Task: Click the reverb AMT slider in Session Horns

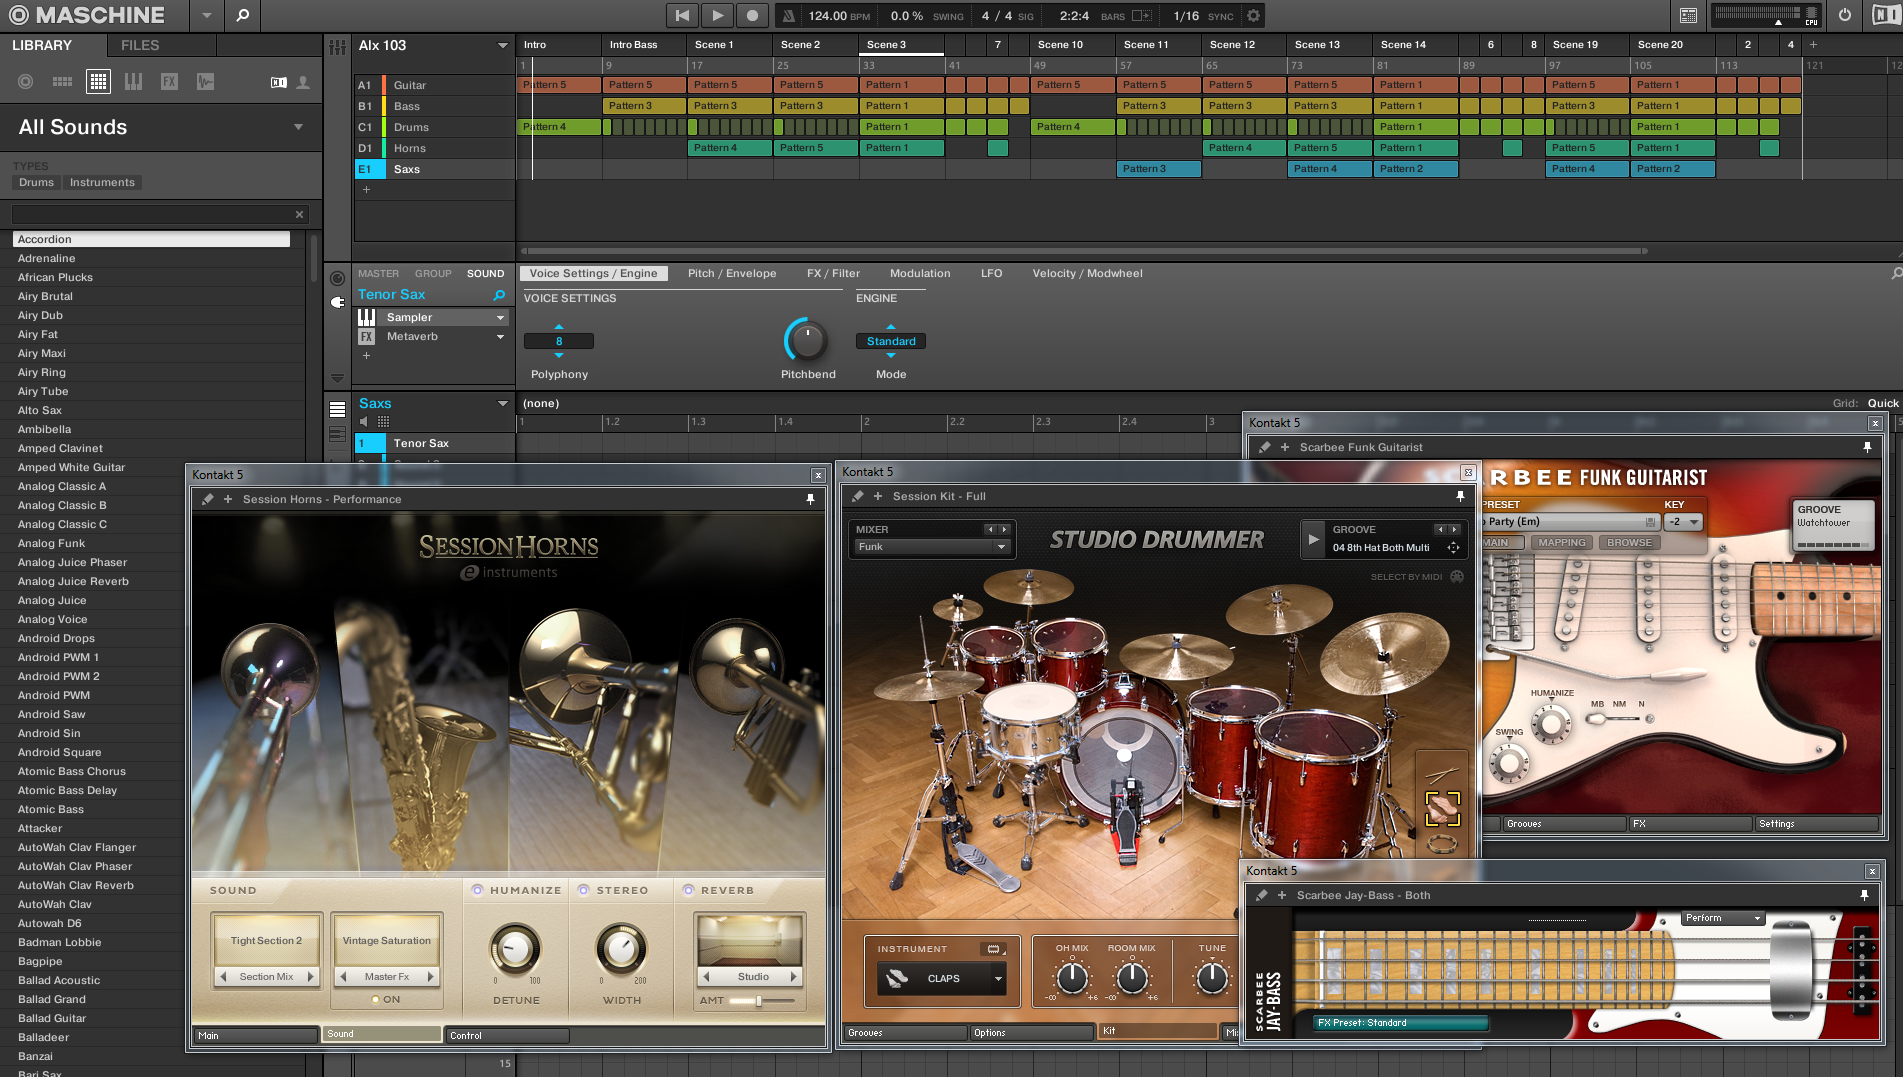Action: [760, 1000]
